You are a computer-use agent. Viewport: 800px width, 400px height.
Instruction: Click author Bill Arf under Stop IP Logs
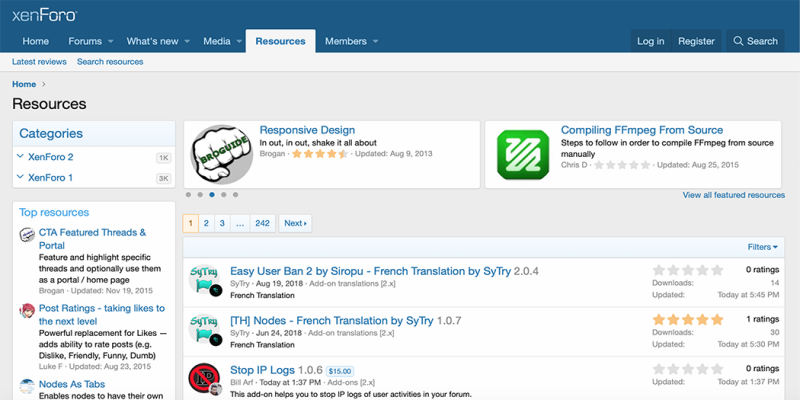(242, 382)
